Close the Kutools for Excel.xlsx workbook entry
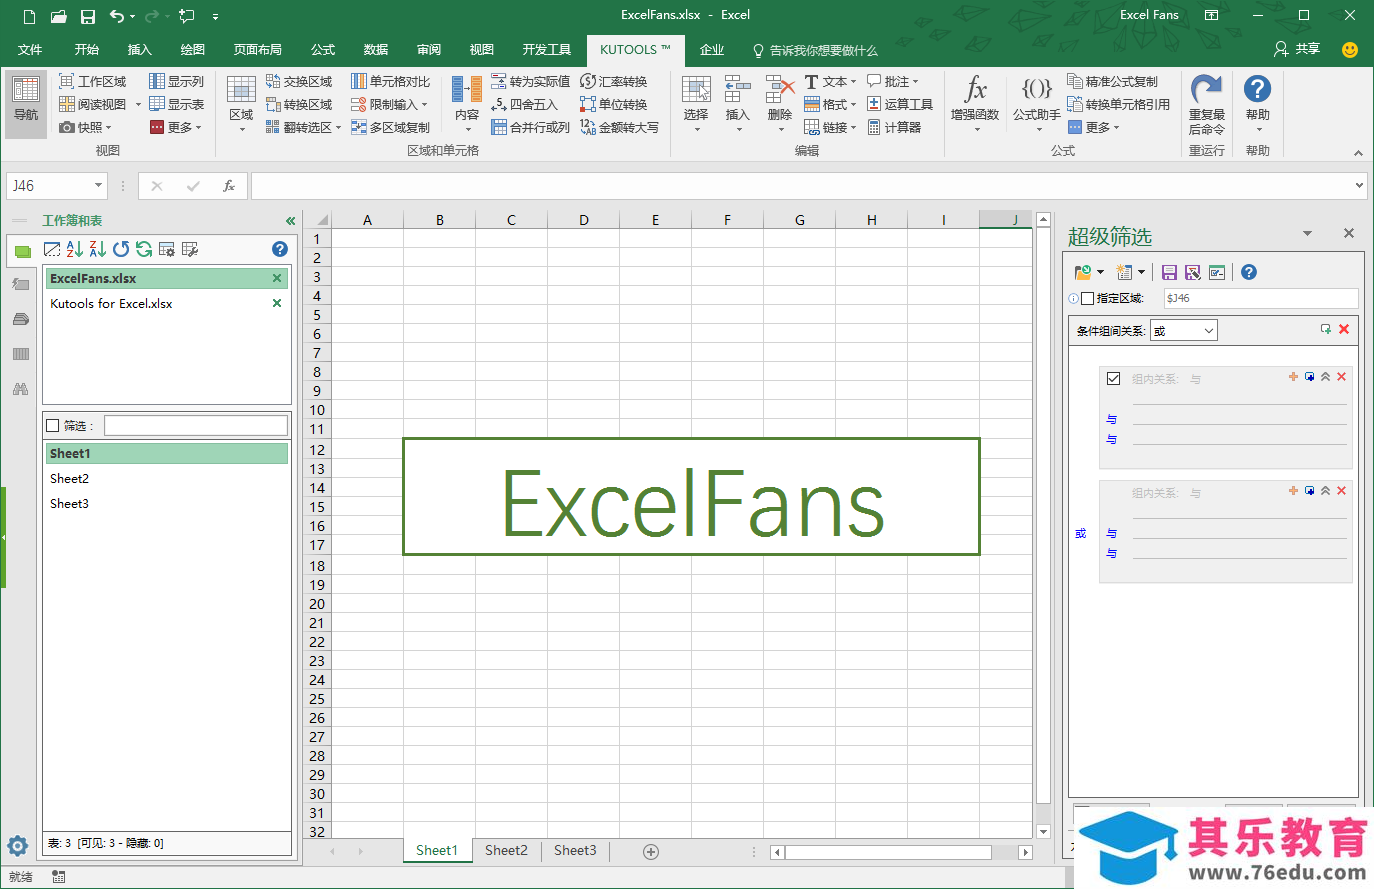The image size is (1374, 889). click(x=277, y=303)
